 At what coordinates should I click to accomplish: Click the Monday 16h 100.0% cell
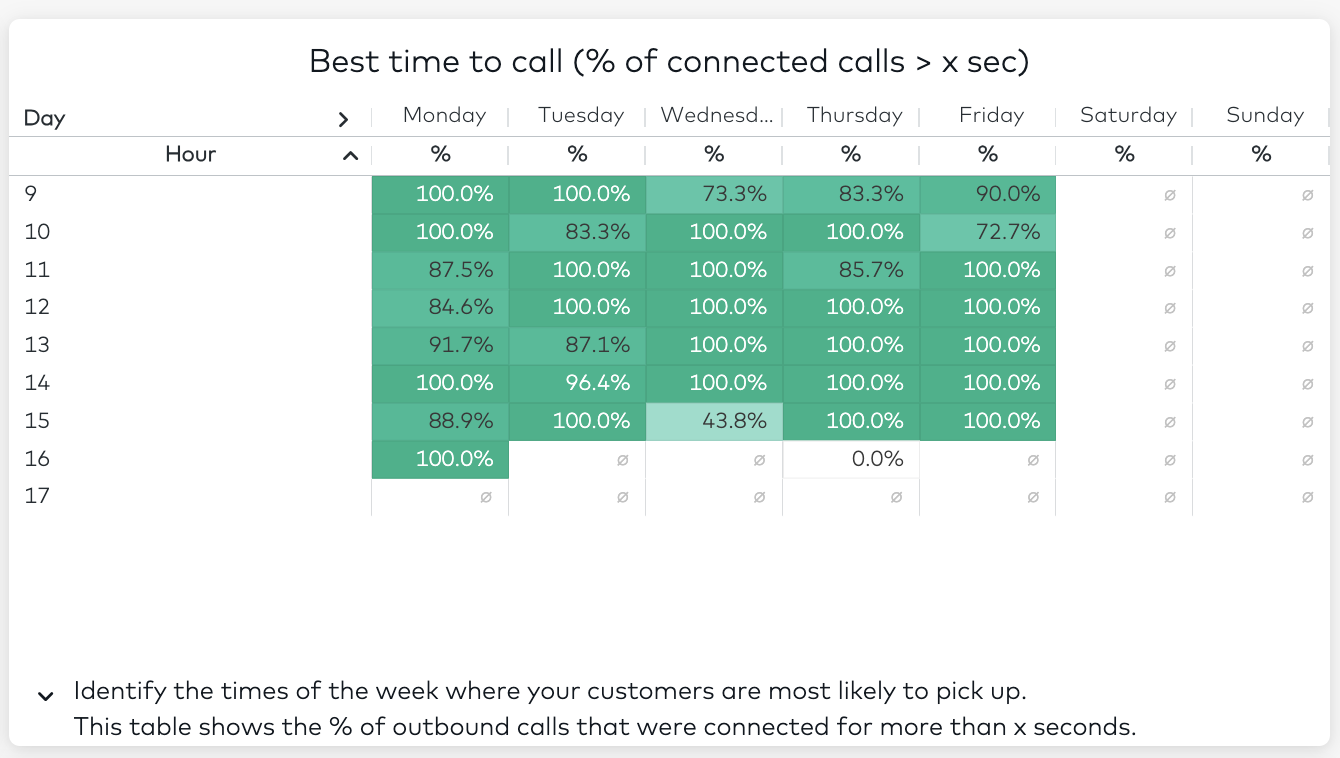[440, 459]
